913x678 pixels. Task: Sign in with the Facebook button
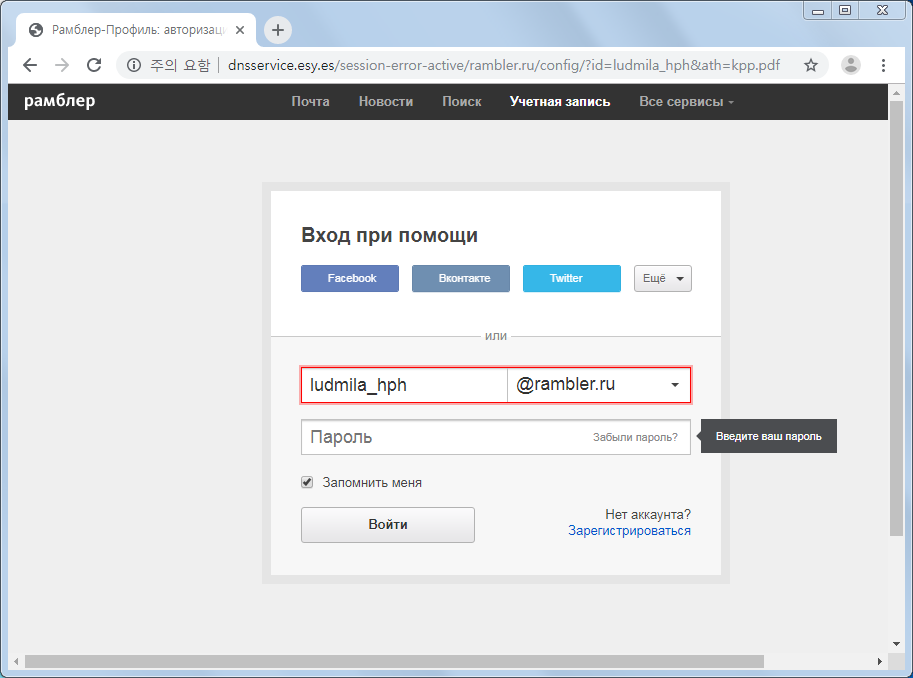click(x=350, y=278)
